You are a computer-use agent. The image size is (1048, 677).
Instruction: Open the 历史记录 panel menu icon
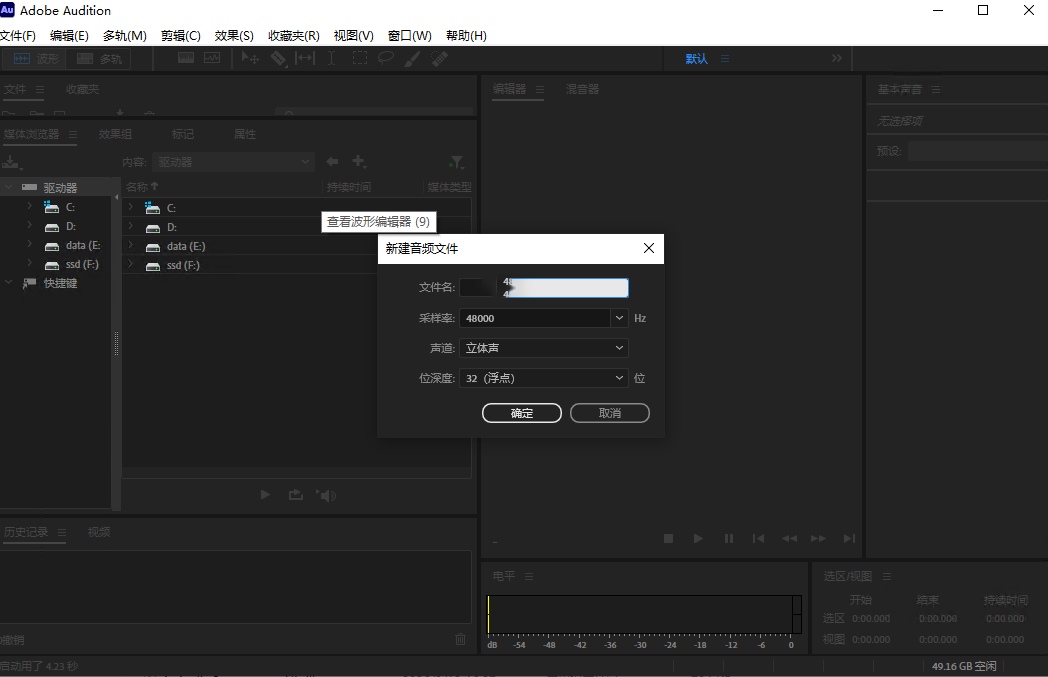coord(62,533)
